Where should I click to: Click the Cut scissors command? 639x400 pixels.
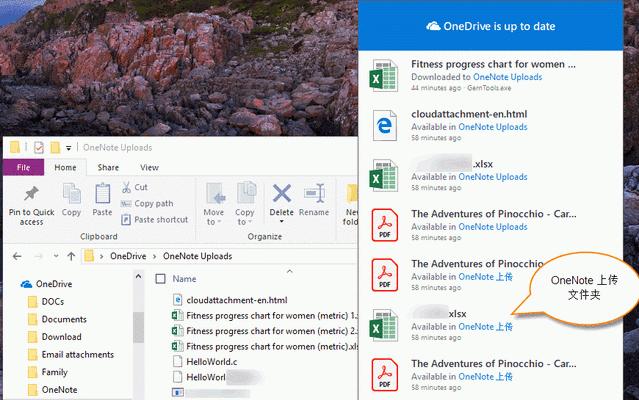coord(135,187)
